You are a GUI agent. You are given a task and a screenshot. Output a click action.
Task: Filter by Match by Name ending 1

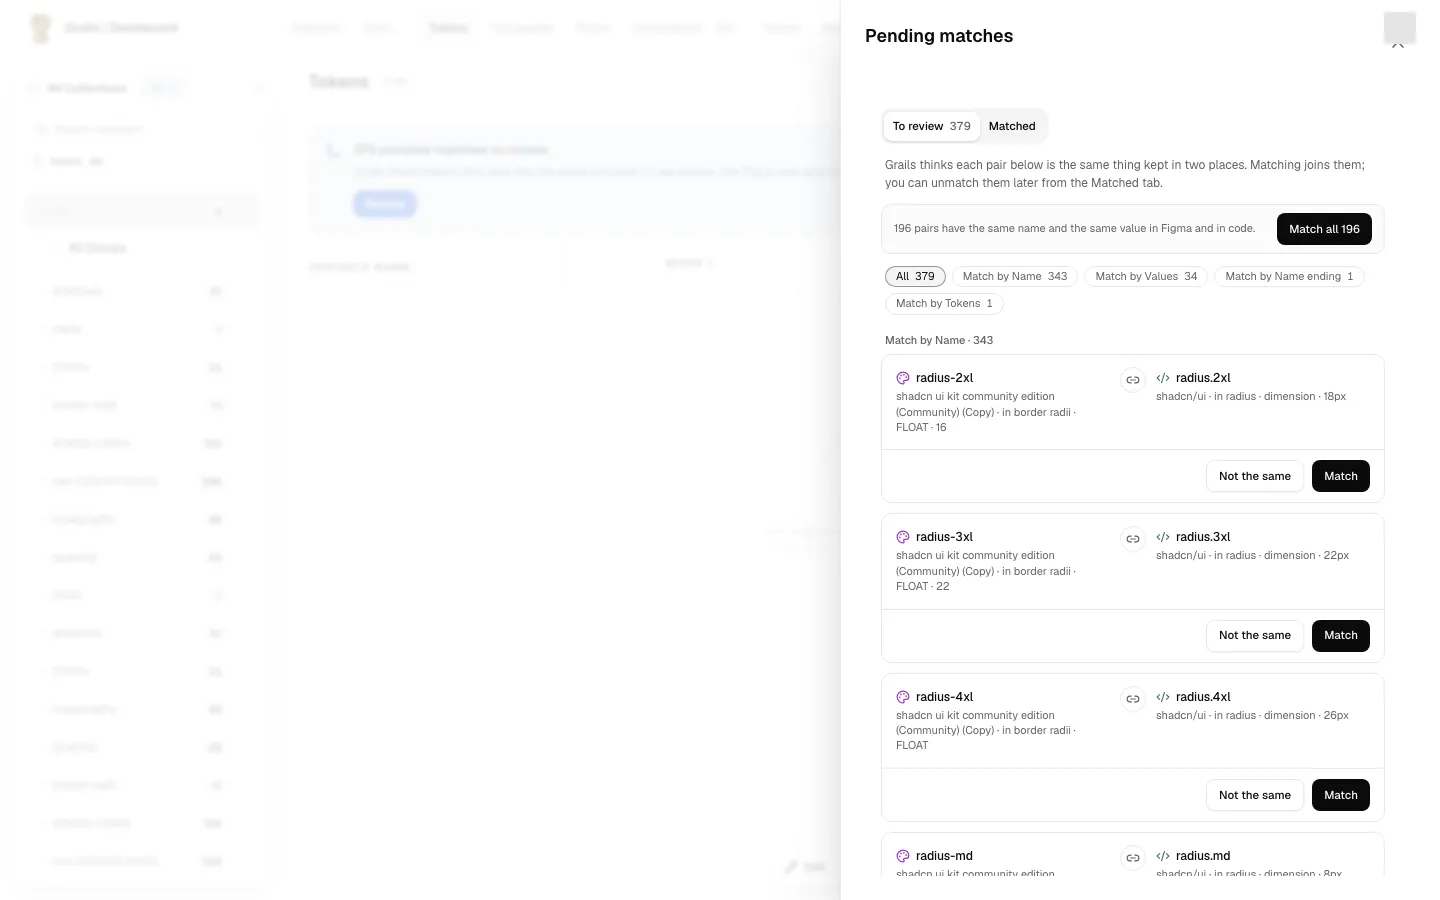pos(1289,276)
